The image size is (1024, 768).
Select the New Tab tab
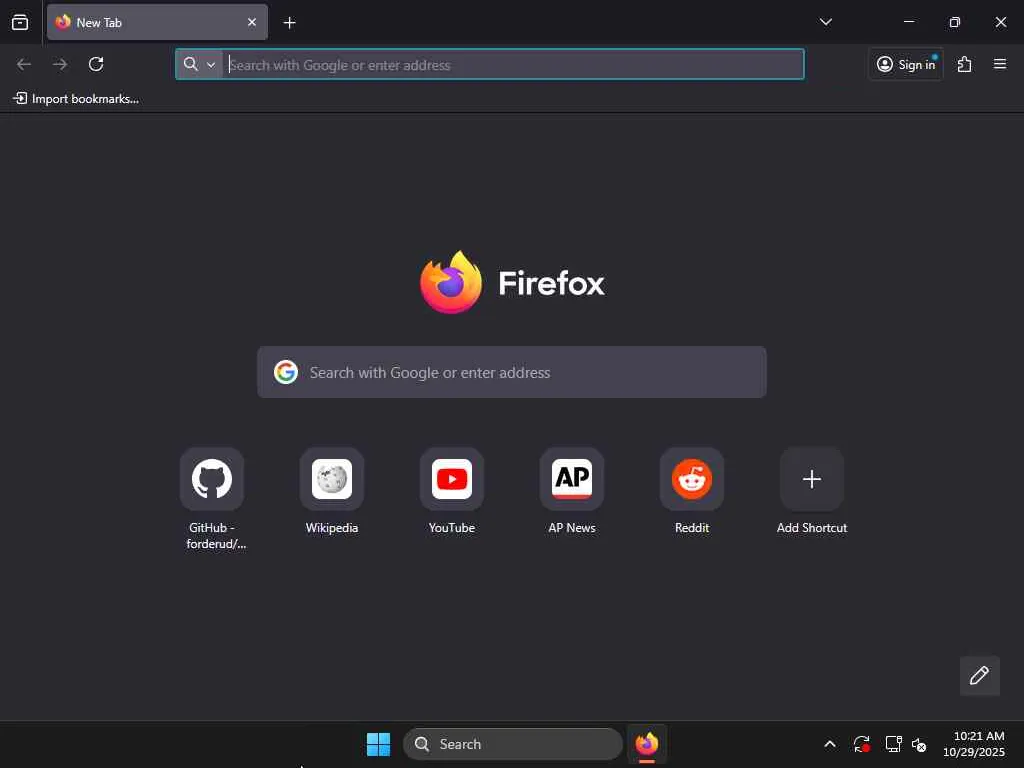tap(157, 22)
